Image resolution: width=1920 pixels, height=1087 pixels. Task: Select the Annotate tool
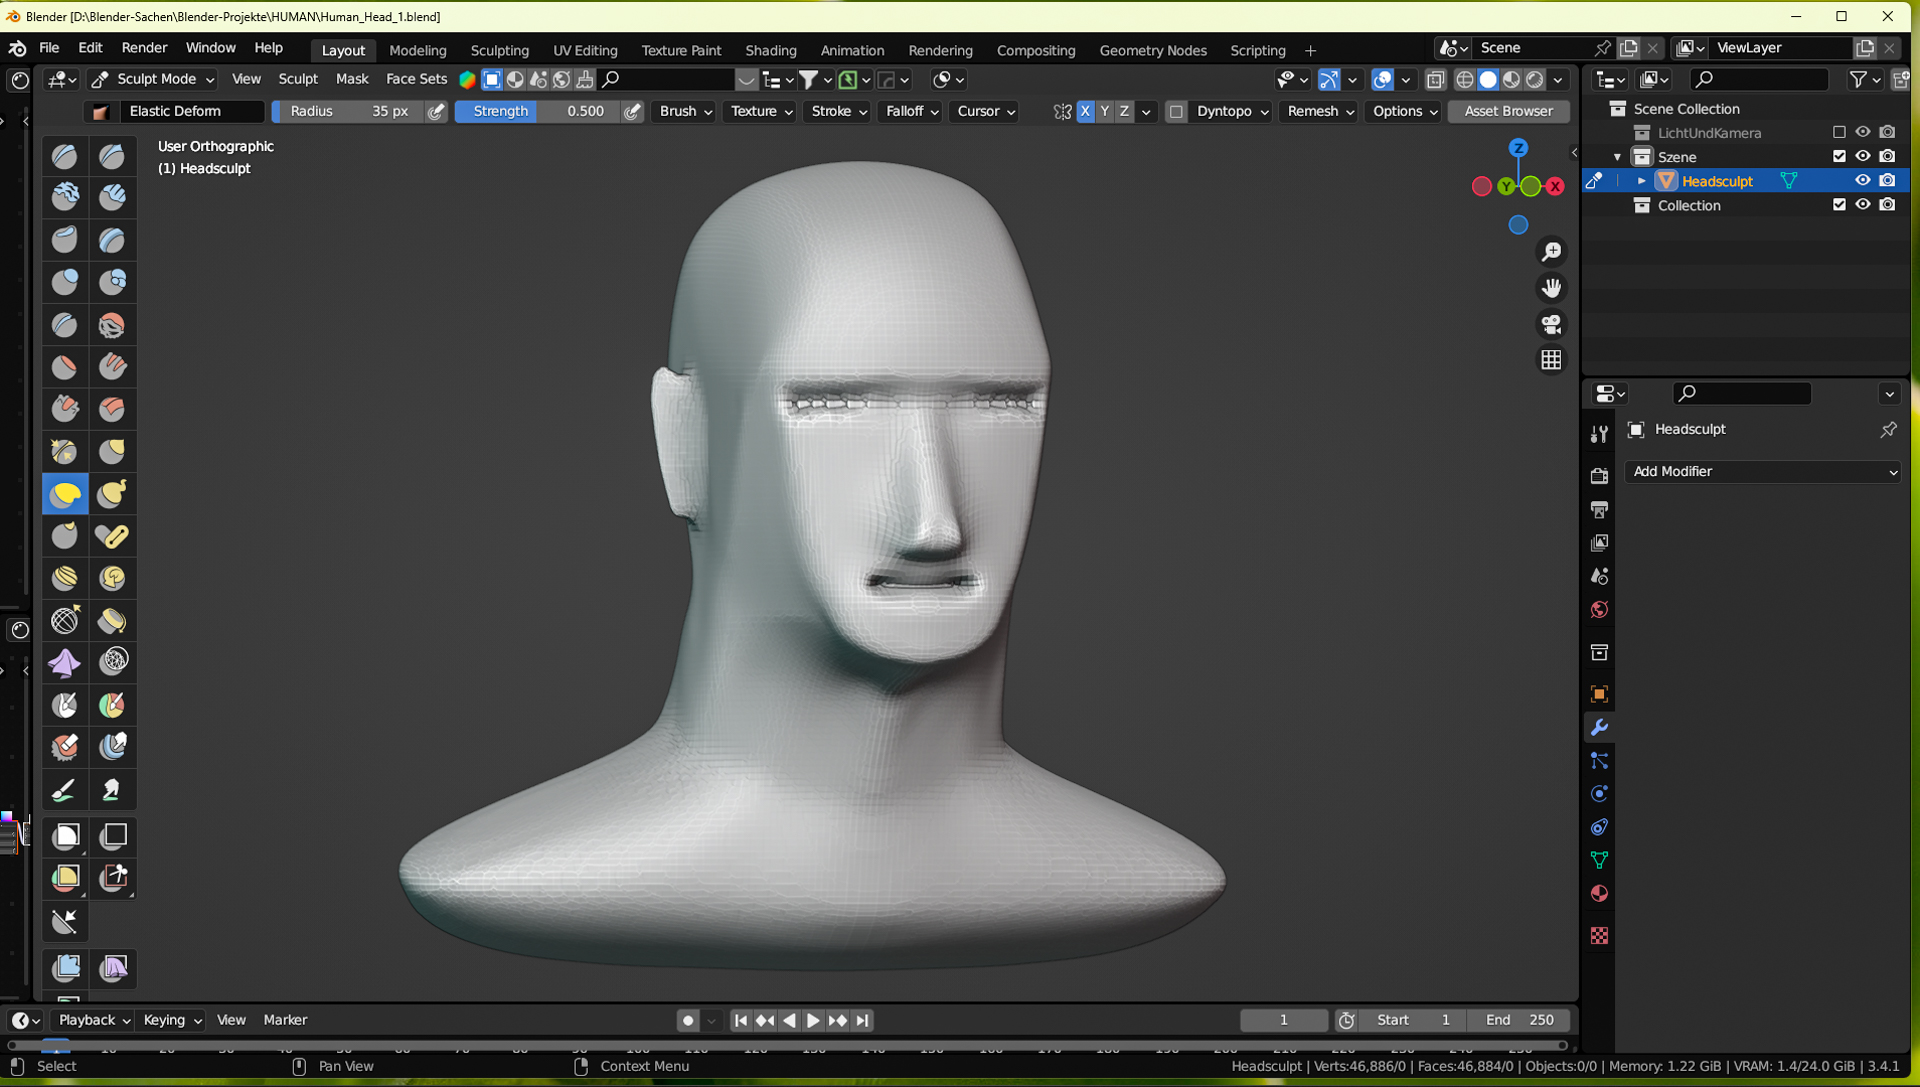[x=65, y=791]
